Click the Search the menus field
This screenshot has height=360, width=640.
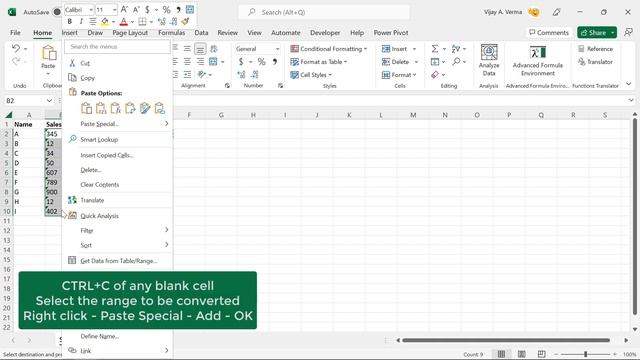pyautogui.click(x=118, y=47)
